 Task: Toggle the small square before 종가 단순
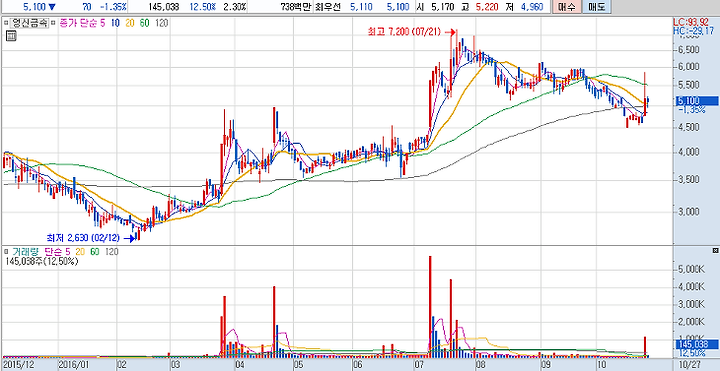coord(53,23)
